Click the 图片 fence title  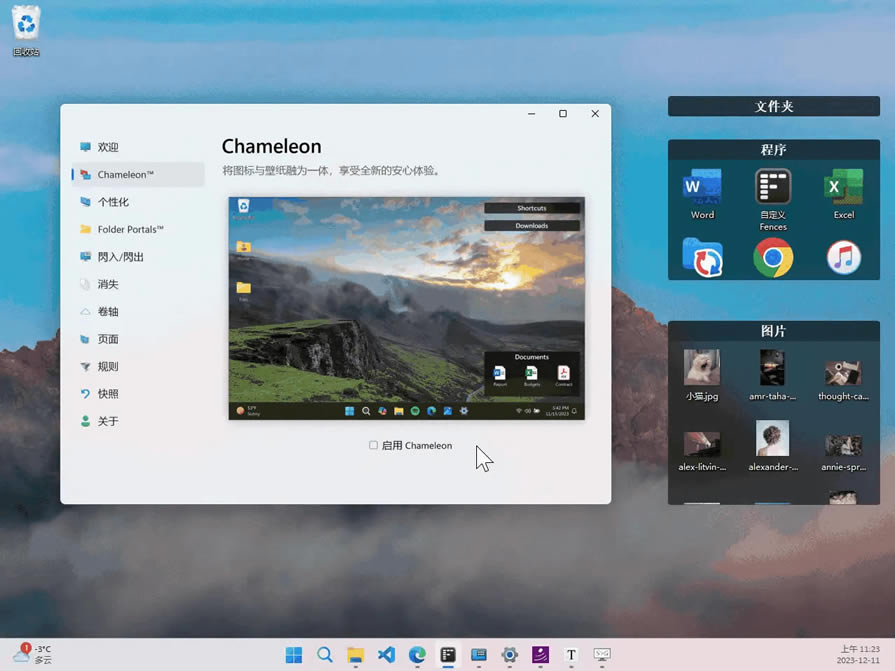click(774, 331)
